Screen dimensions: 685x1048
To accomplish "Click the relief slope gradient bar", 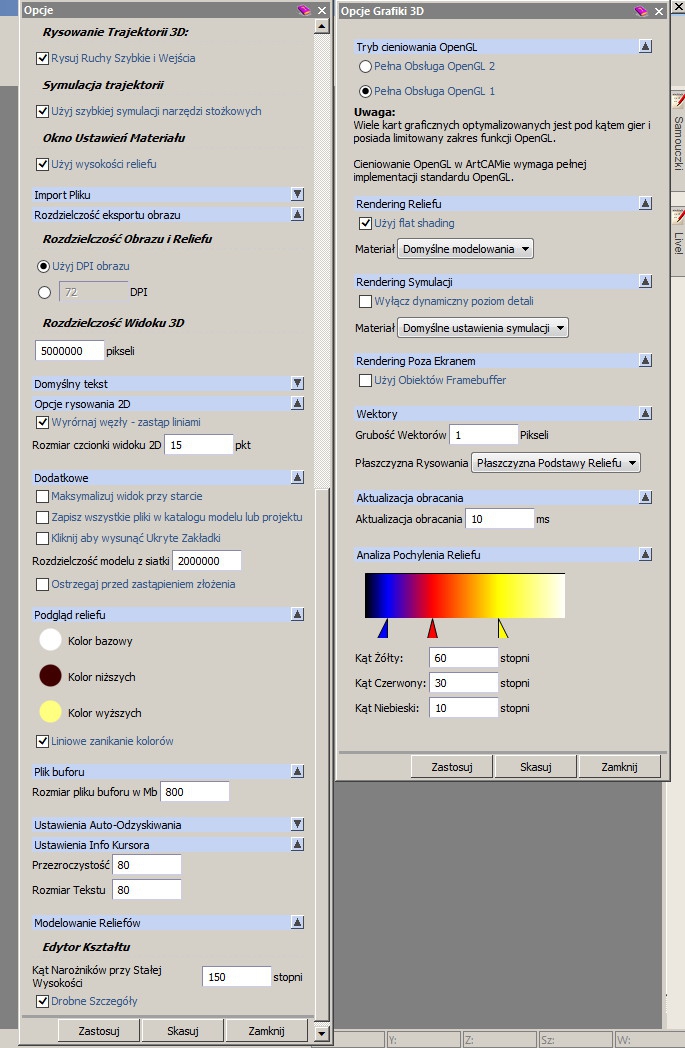I will 465,596.
